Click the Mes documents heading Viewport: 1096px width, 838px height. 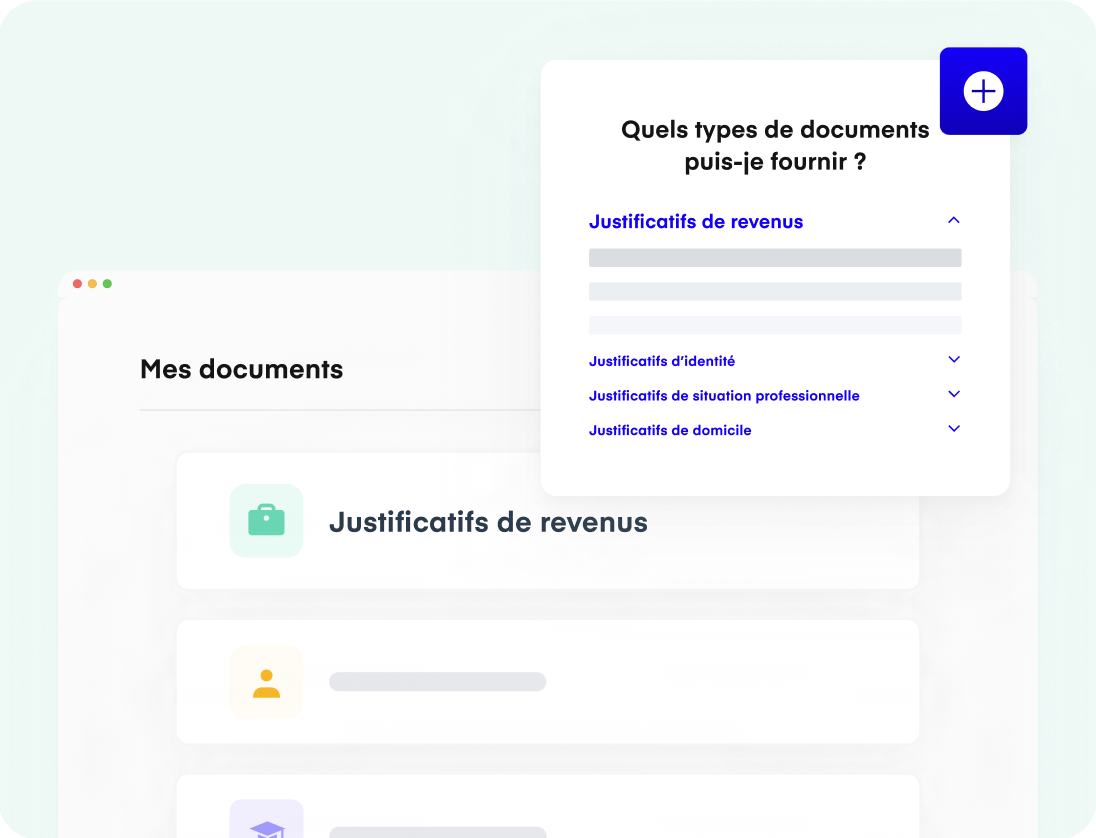coord(242,369)
